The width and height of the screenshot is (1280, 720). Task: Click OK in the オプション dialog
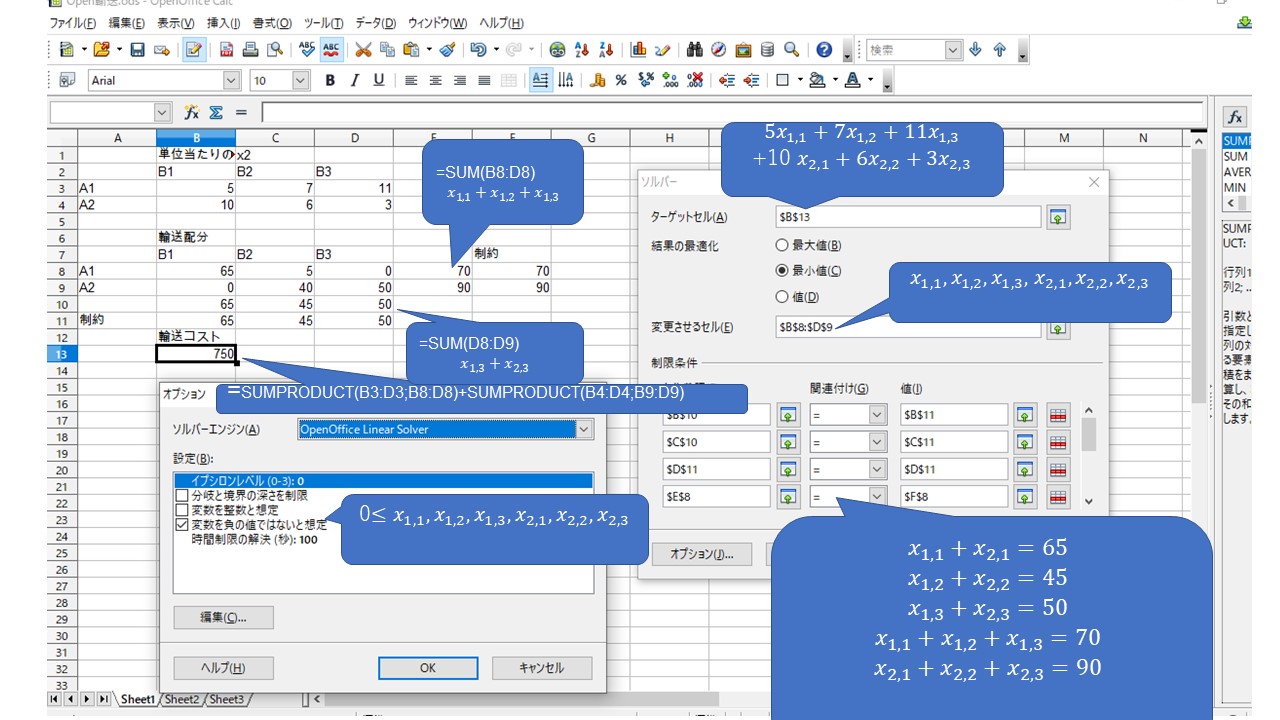[x=427, y=668]
